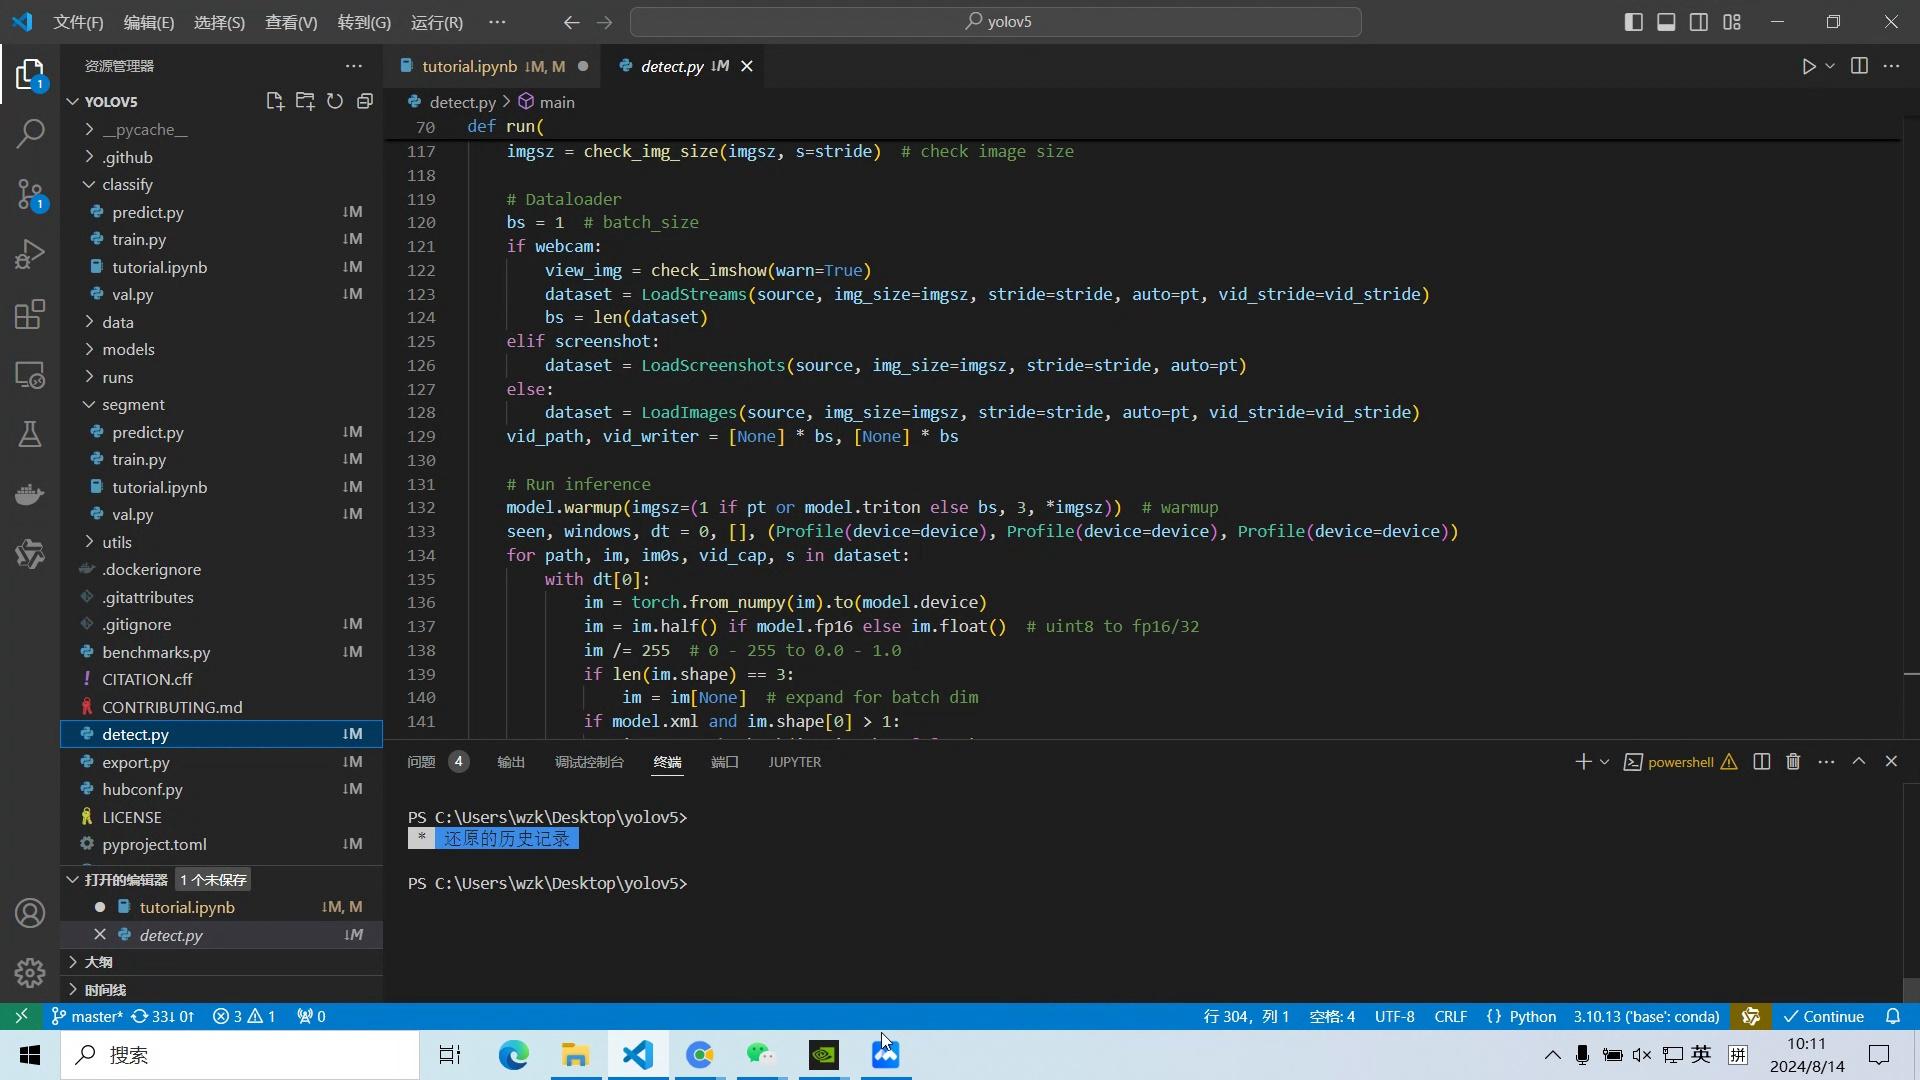This screenshot has width=1920, height=1080.
Task: Open the 文件(F) menu
Action: pyautogui.click(x=78, y=22)
